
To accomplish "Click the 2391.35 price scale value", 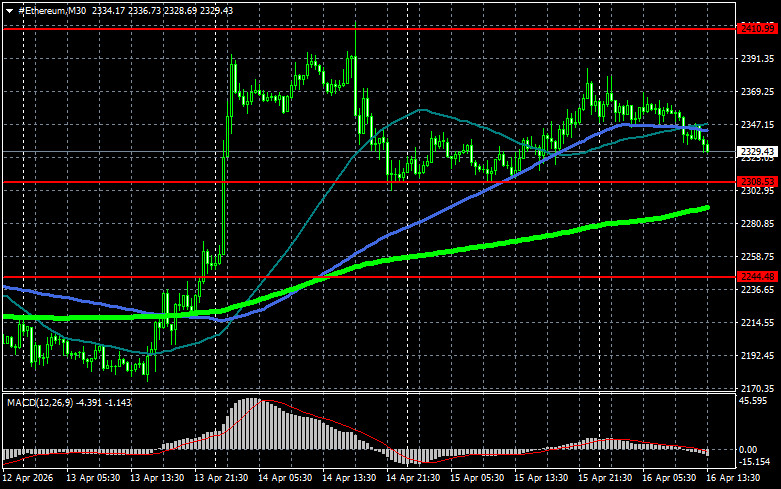I will point(758,59).
